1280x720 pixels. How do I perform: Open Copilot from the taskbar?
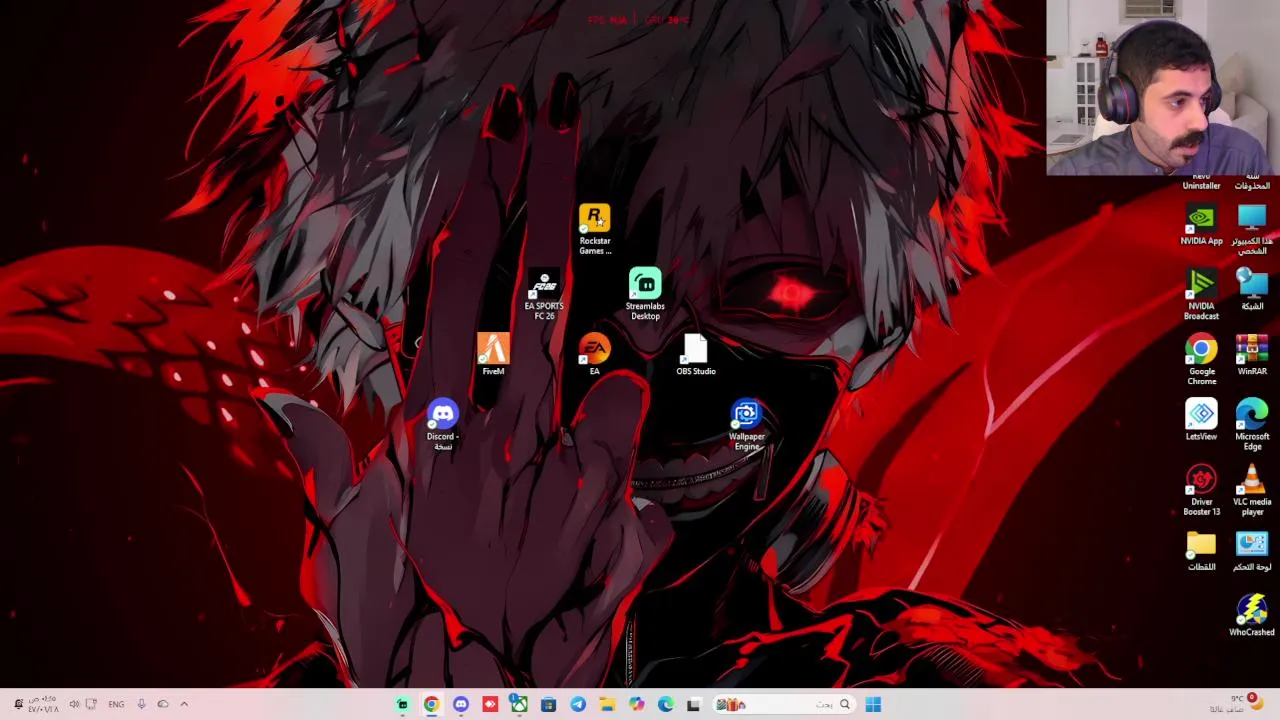pos(636,704)
